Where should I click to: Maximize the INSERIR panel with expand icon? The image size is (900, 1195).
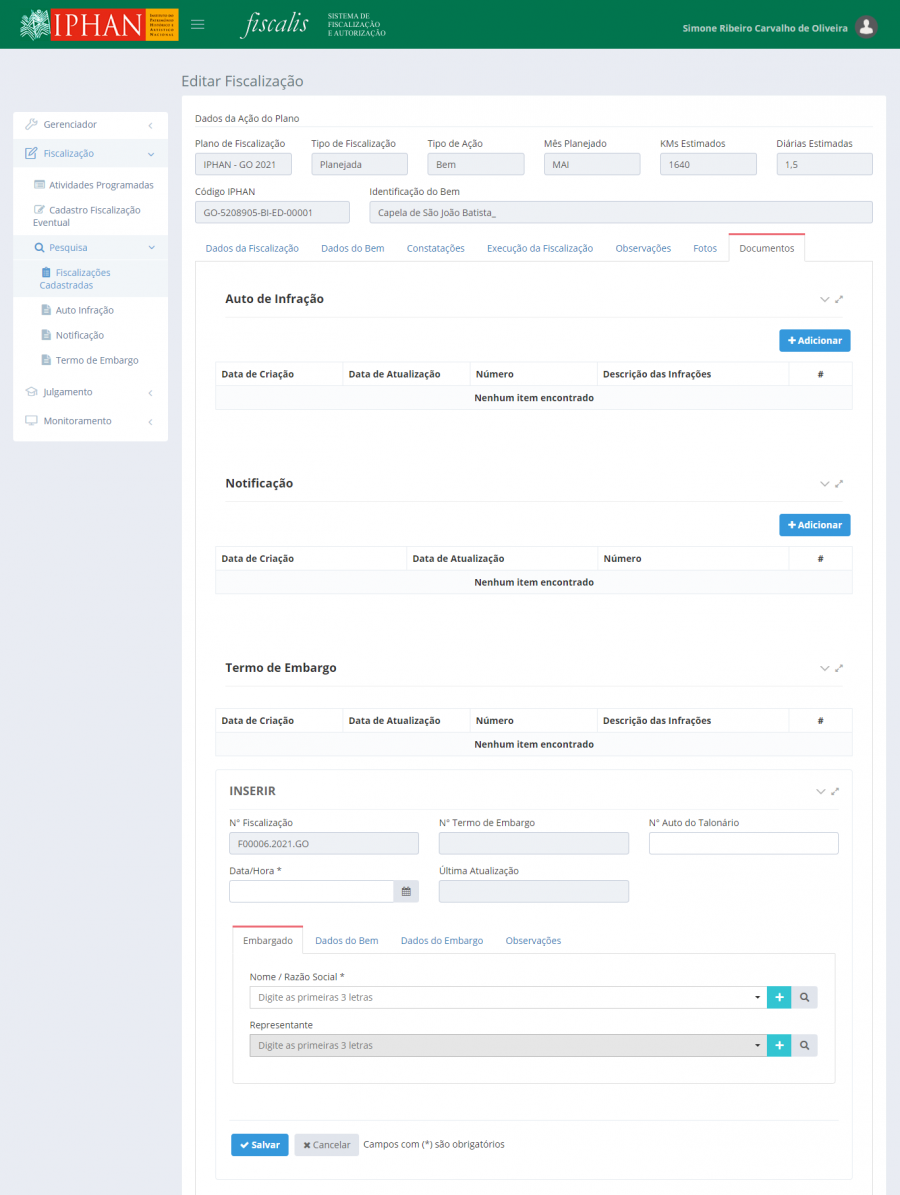coord(835,791)
